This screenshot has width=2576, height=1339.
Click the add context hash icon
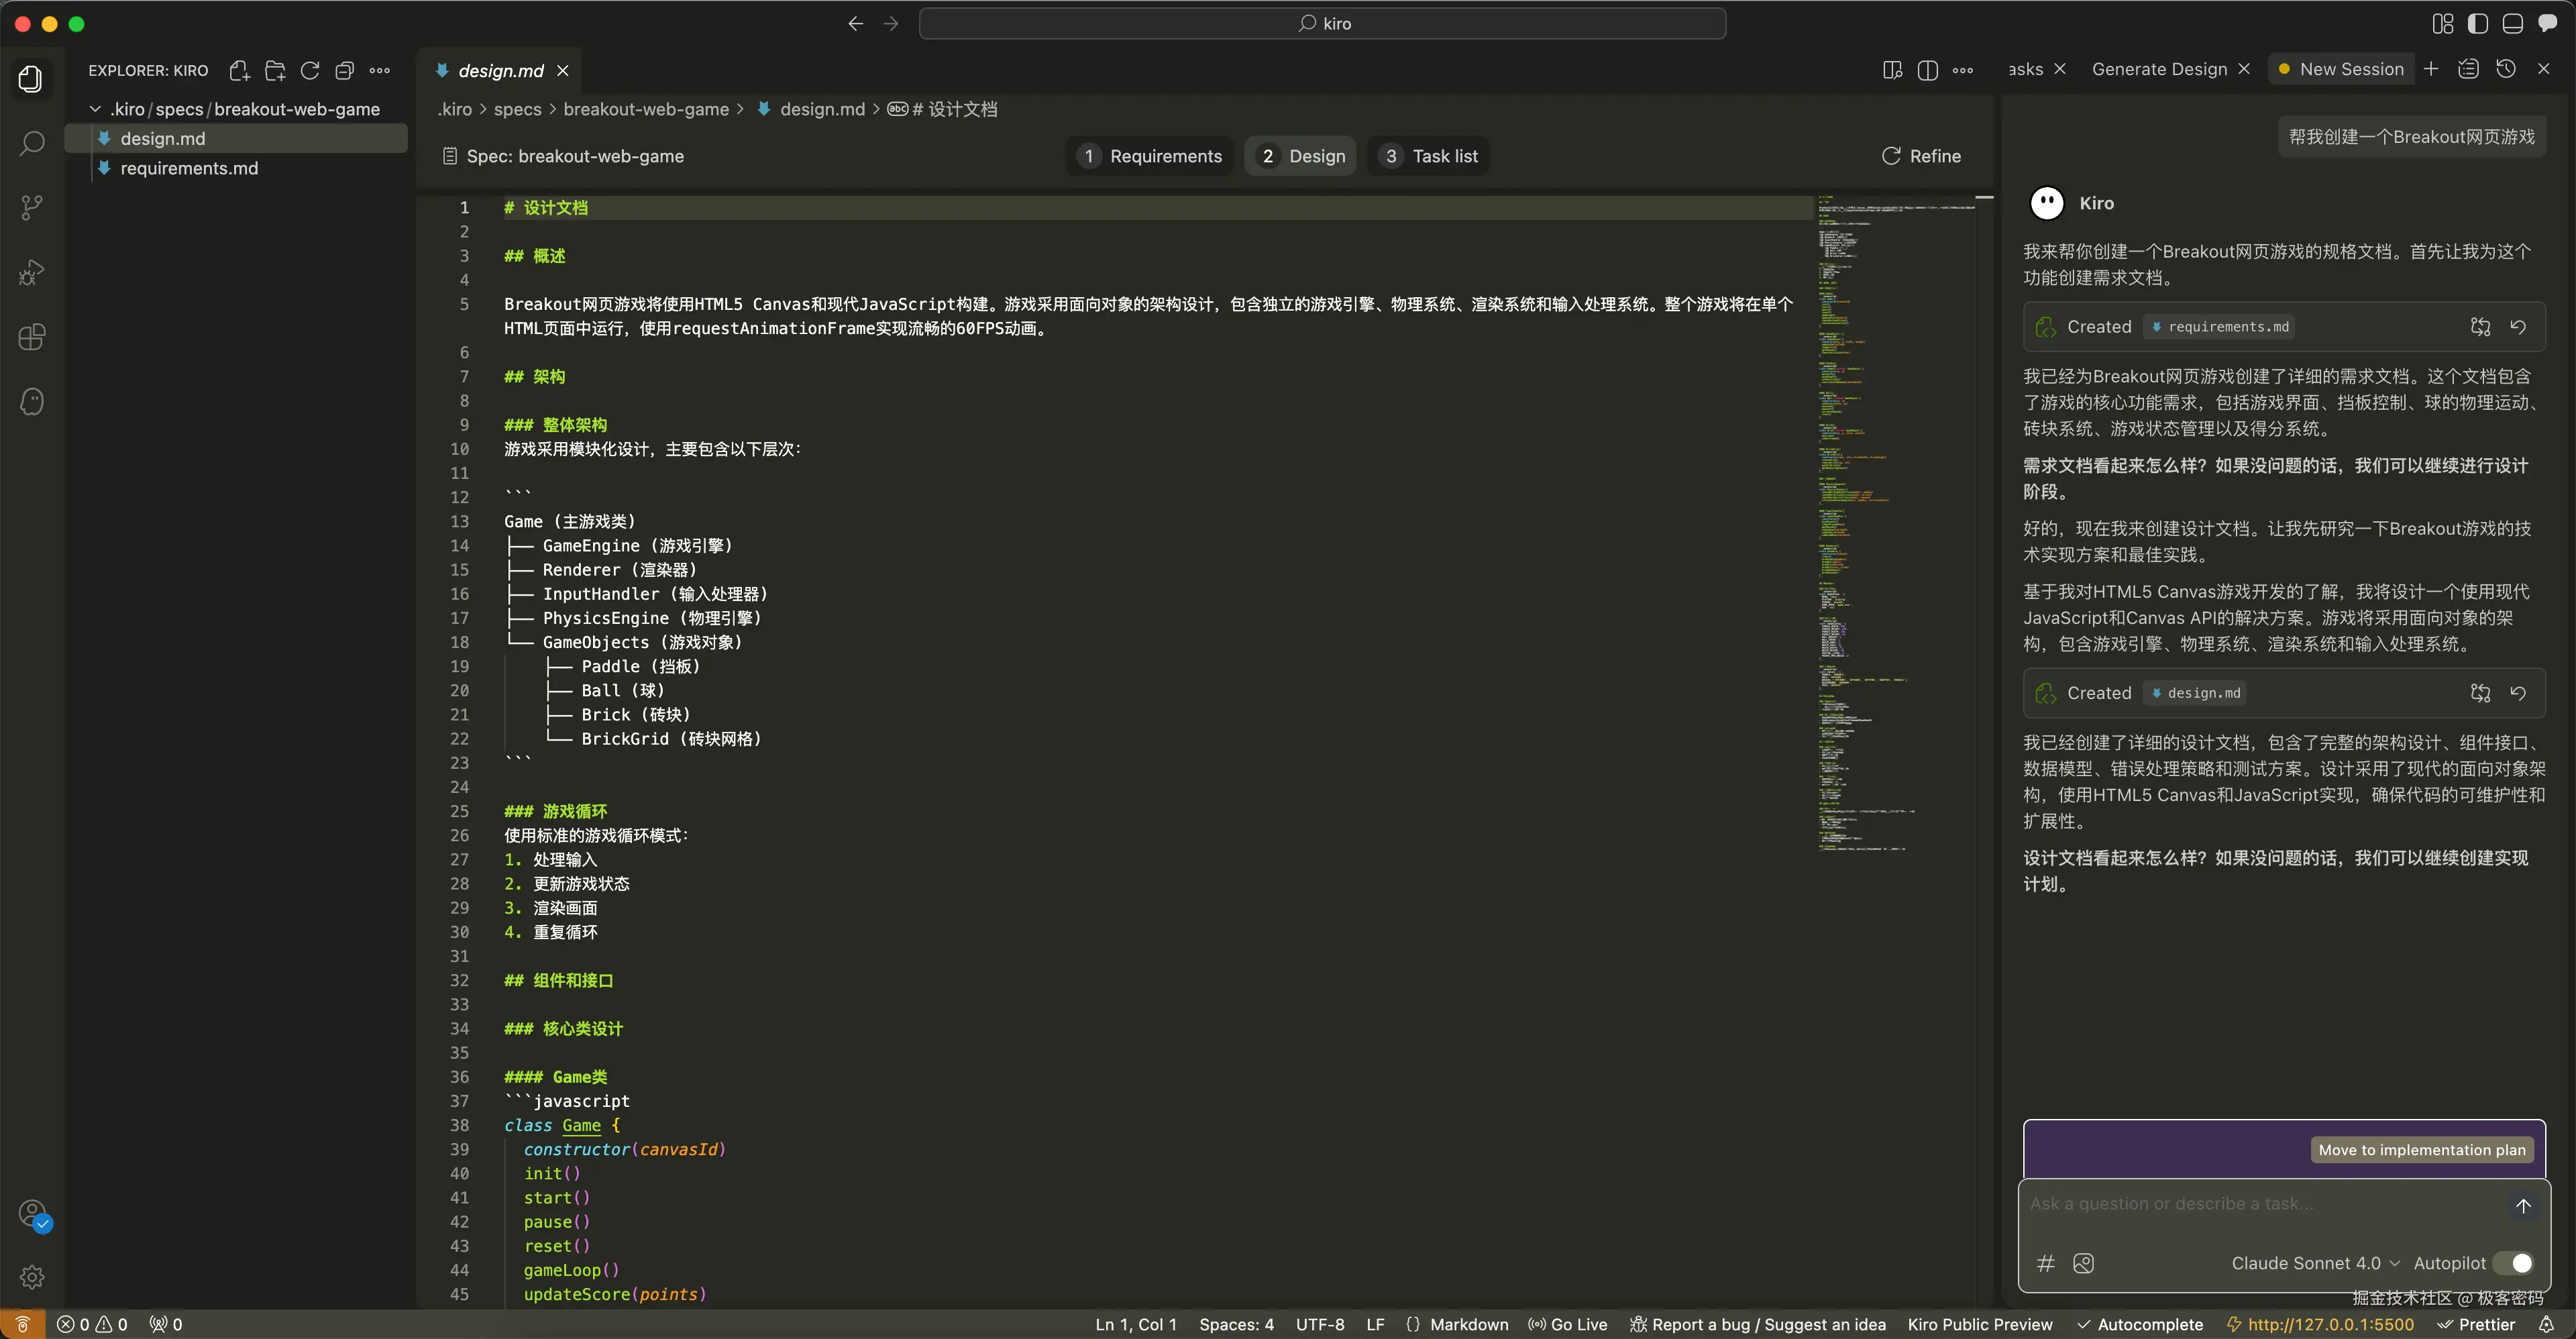[x=2046, y=1263]
